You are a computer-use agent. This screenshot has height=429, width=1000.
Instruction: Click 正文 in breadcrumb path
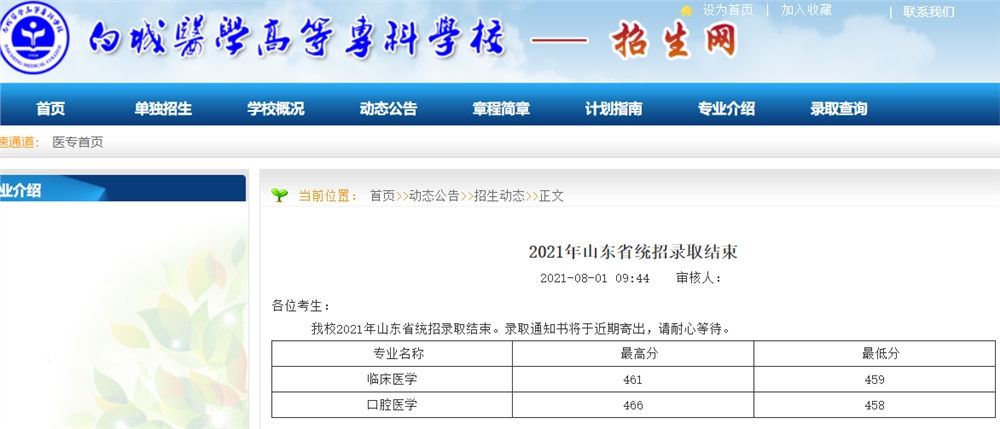pyautogui.click(x=551, y=196)
